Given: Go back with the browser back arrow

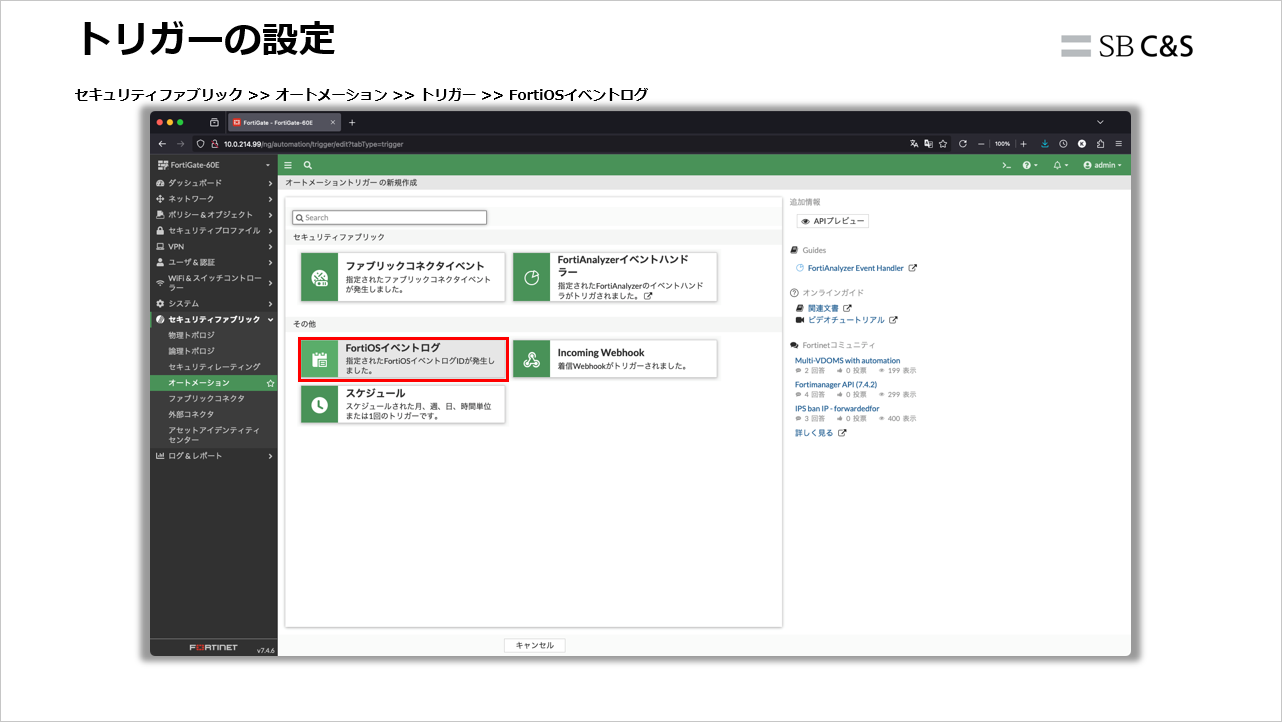Looking at the screenshot, I should (x=163, y=144).
